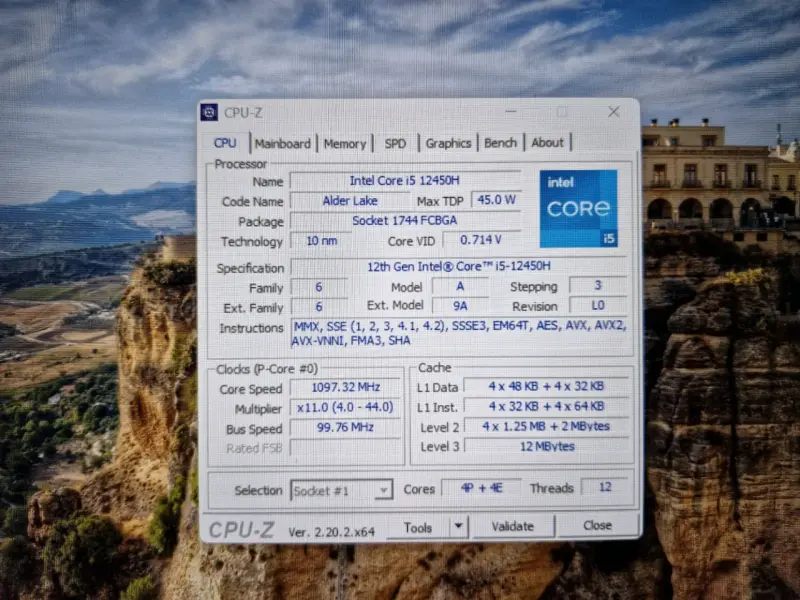The image size is (800, 600).
Task: Click the Name field Intel Core i5 12450H
Action: pyautogui.click(x=405, y=181)
